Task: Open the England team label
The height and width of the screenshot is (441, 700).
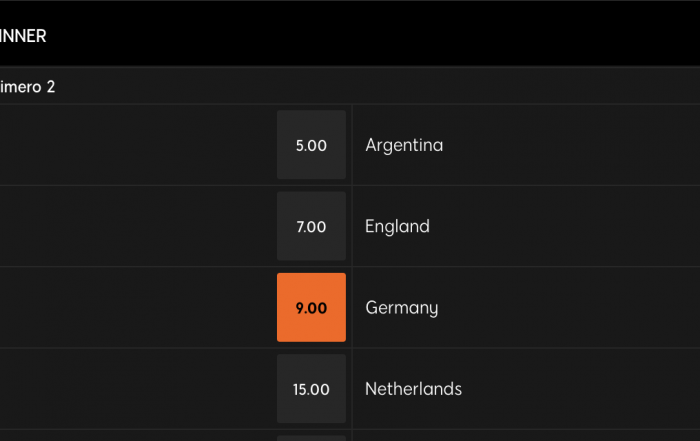Action: point(397,226)
